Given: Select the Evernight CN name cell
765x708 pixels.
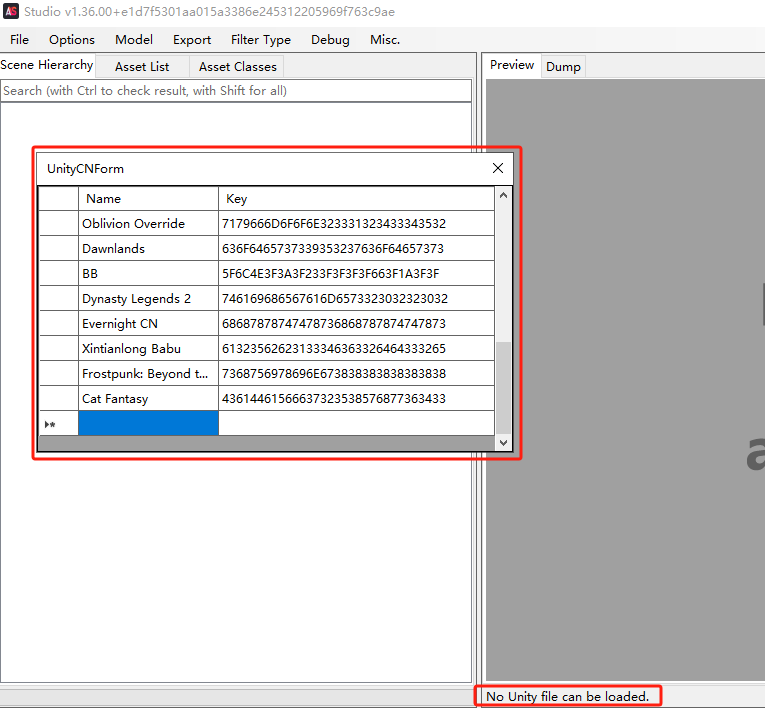Looking at the screenshot, I should click(x=148, y=324).
